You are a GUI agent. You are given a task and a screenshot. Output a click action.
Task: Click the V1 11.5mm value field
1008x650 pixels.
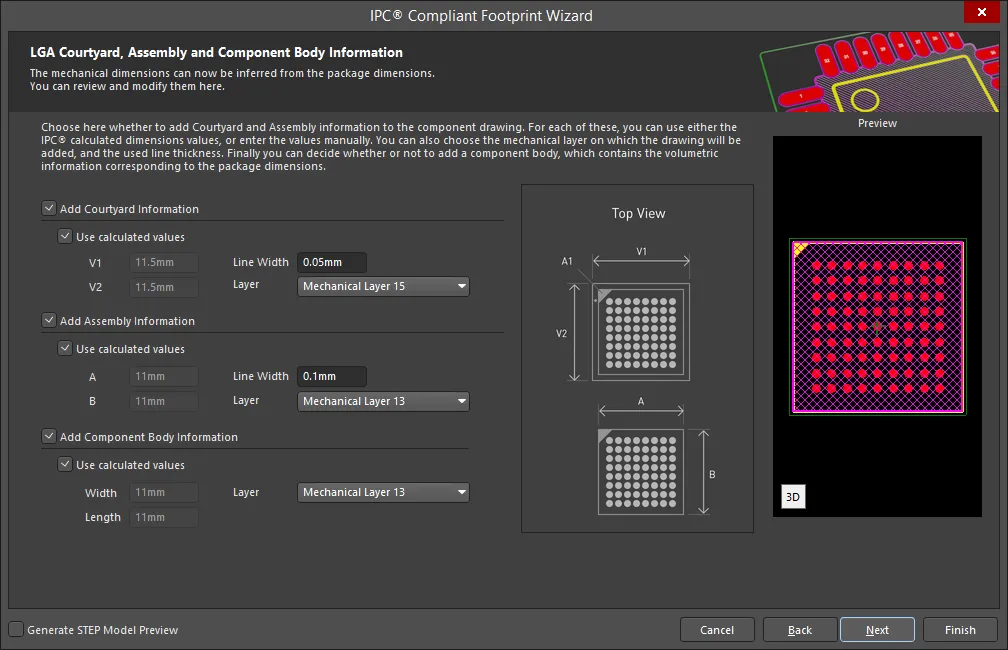164,262
